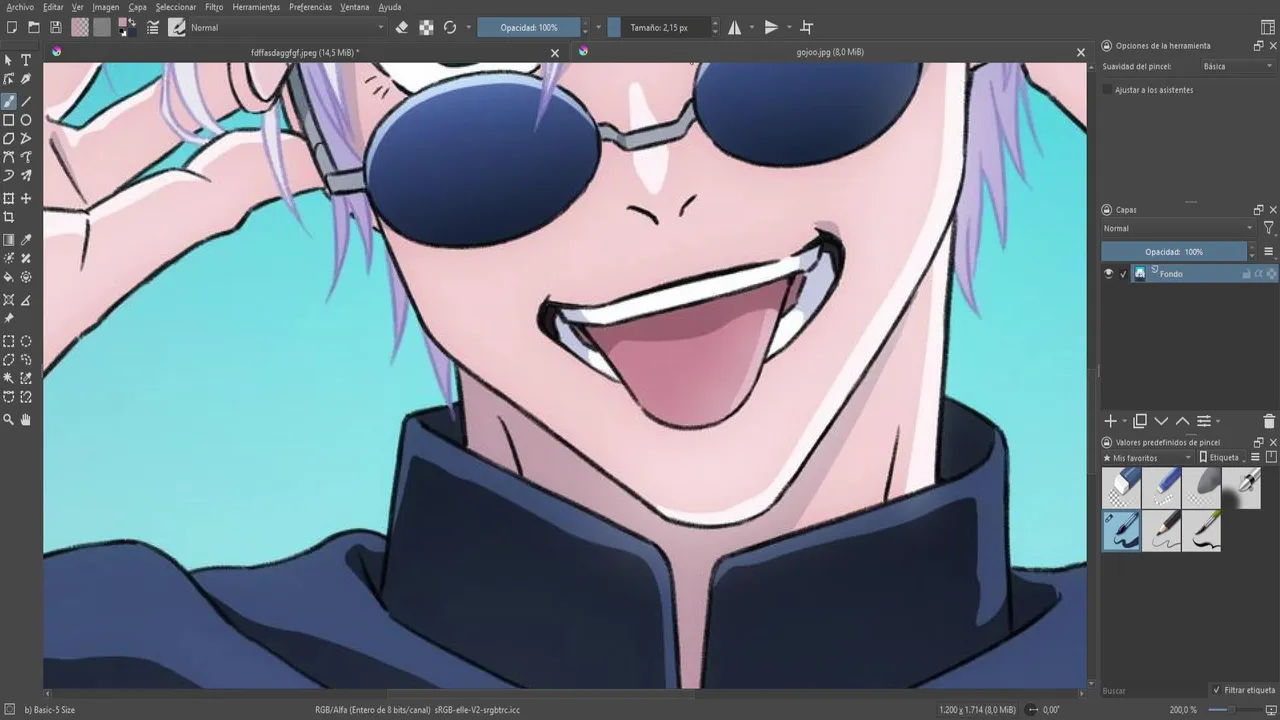Select the Crop tool
Viewport: 1280px width, 720px height.
point(9,217)
